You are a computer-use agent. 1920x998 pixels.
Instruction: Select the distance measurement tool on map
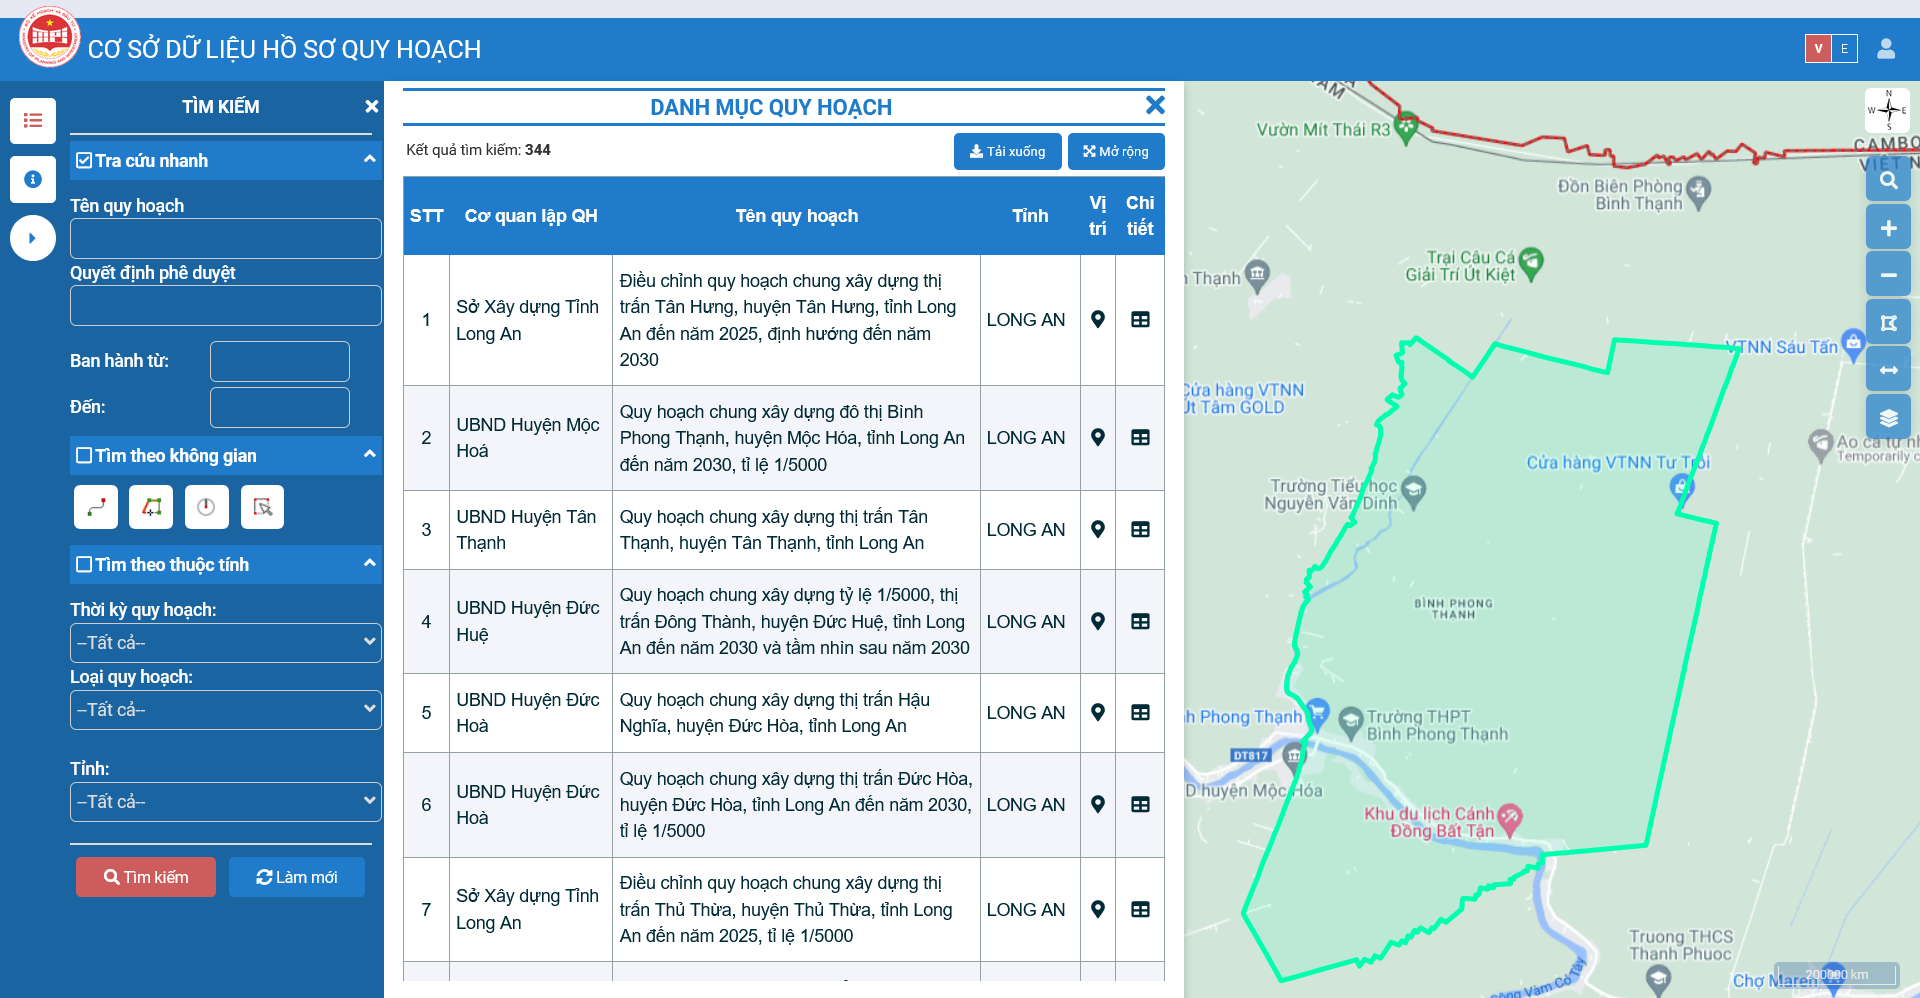coord(1888,370)
